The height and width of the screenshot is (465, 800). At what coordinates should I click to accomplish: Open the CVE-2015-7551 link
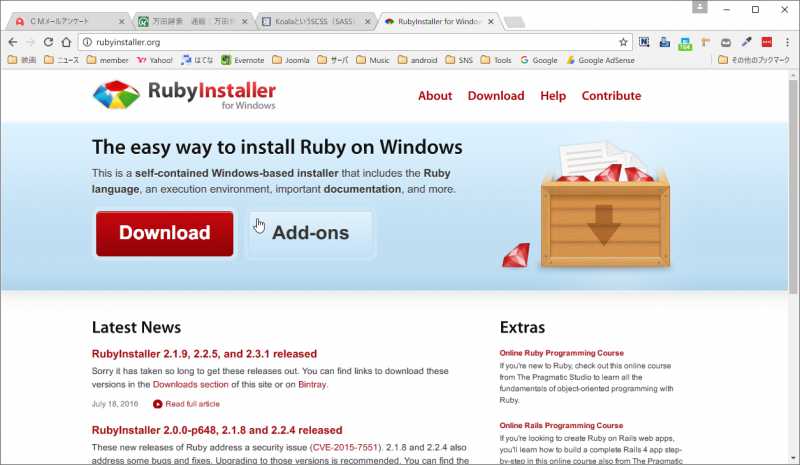click(x=345, y=447)
